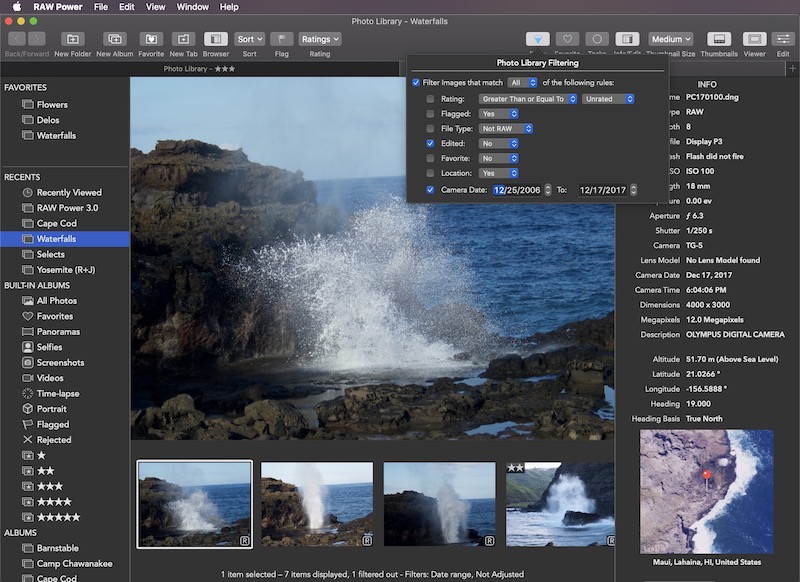This screenshot has width=800, height=582.
Task: Open the Medium thumbnail size dropdown
Action: [x=671, y=39]
